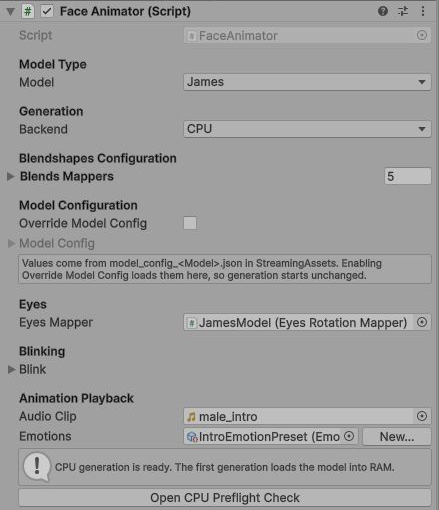Open object picker for Script field
Viewport: 439px width, 510px height.
pyautogui.click(x=422, y=35)
